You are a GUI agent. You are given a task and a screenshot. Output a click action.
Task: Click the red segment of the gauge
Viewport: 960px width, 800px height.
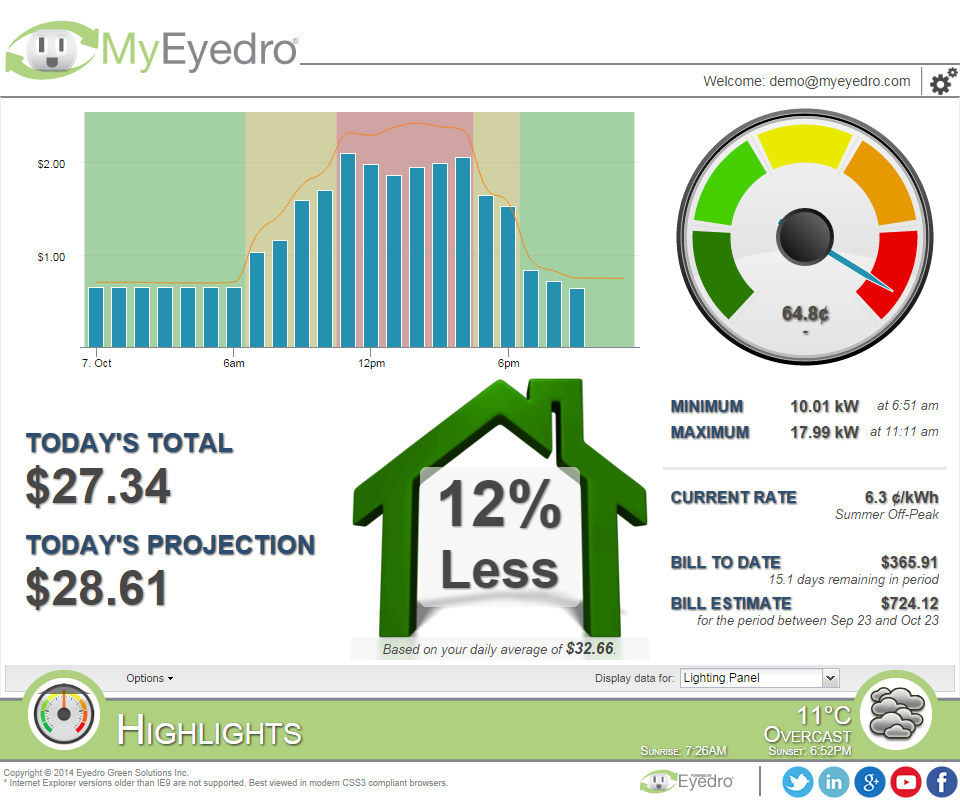tap(891, 270)
